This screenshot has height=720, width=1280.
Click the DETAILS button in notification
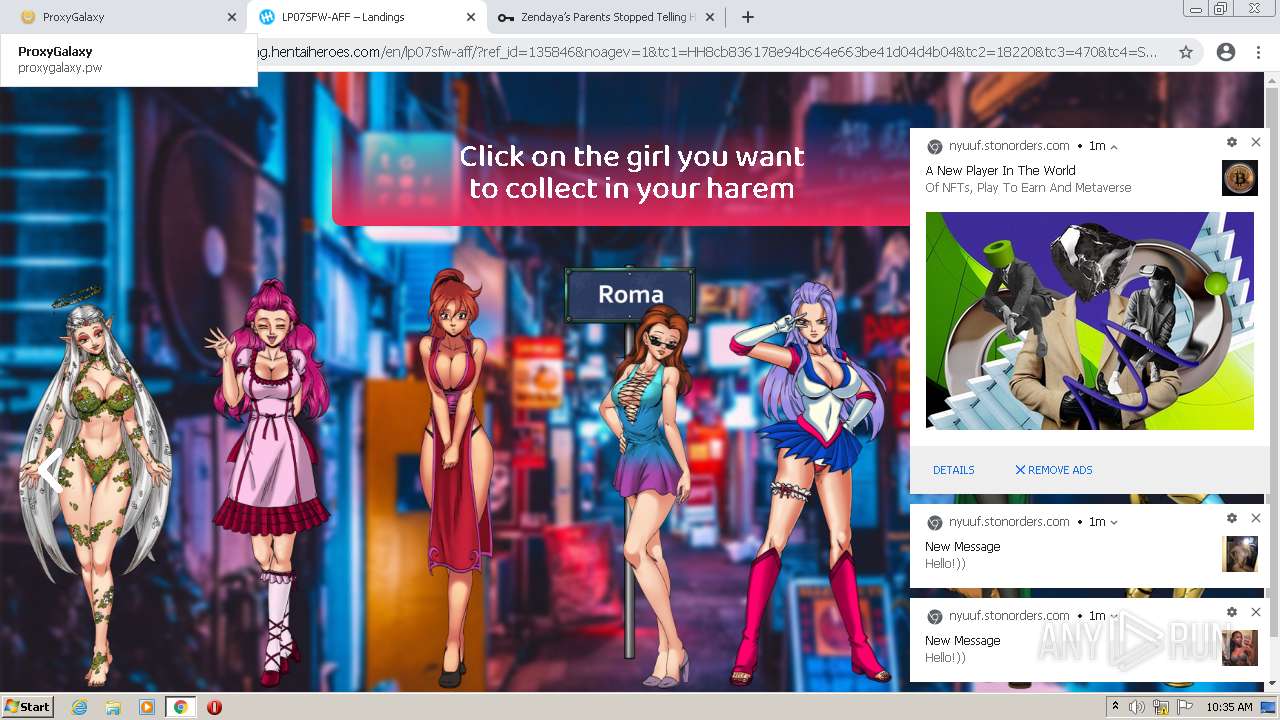tap(953, 470)
